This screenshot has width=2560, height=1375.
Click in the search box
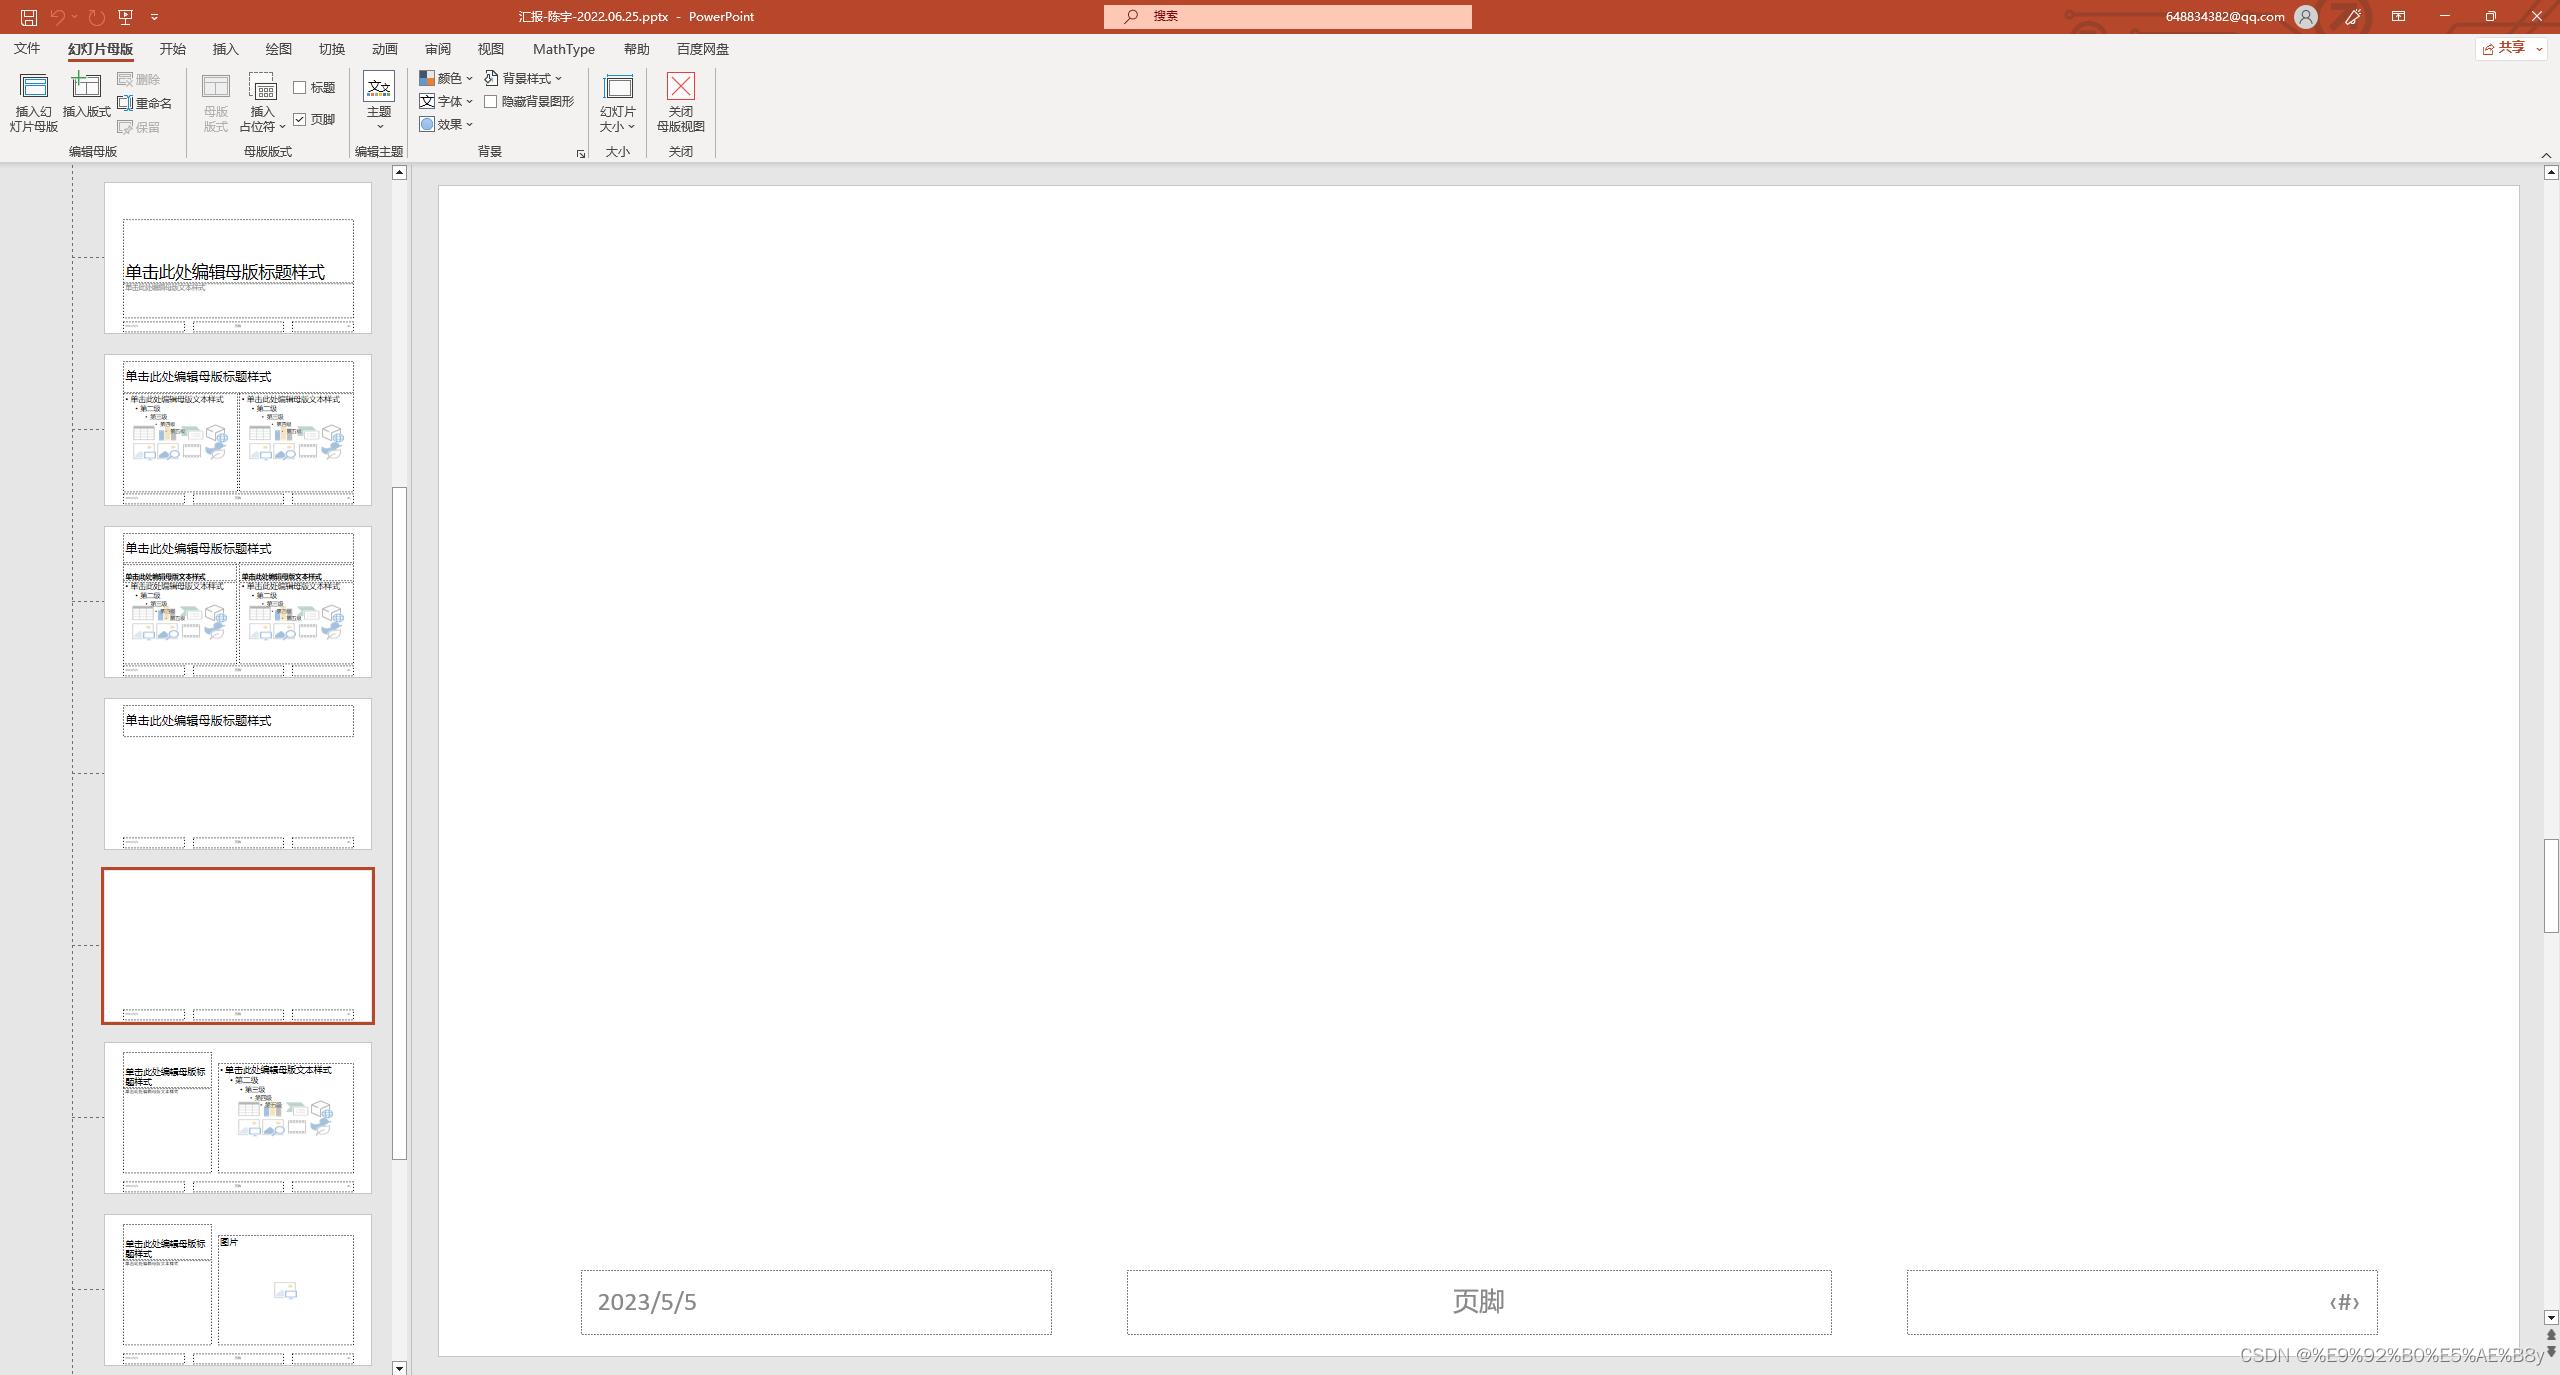pyautogui.click(x=1288, y=17)
